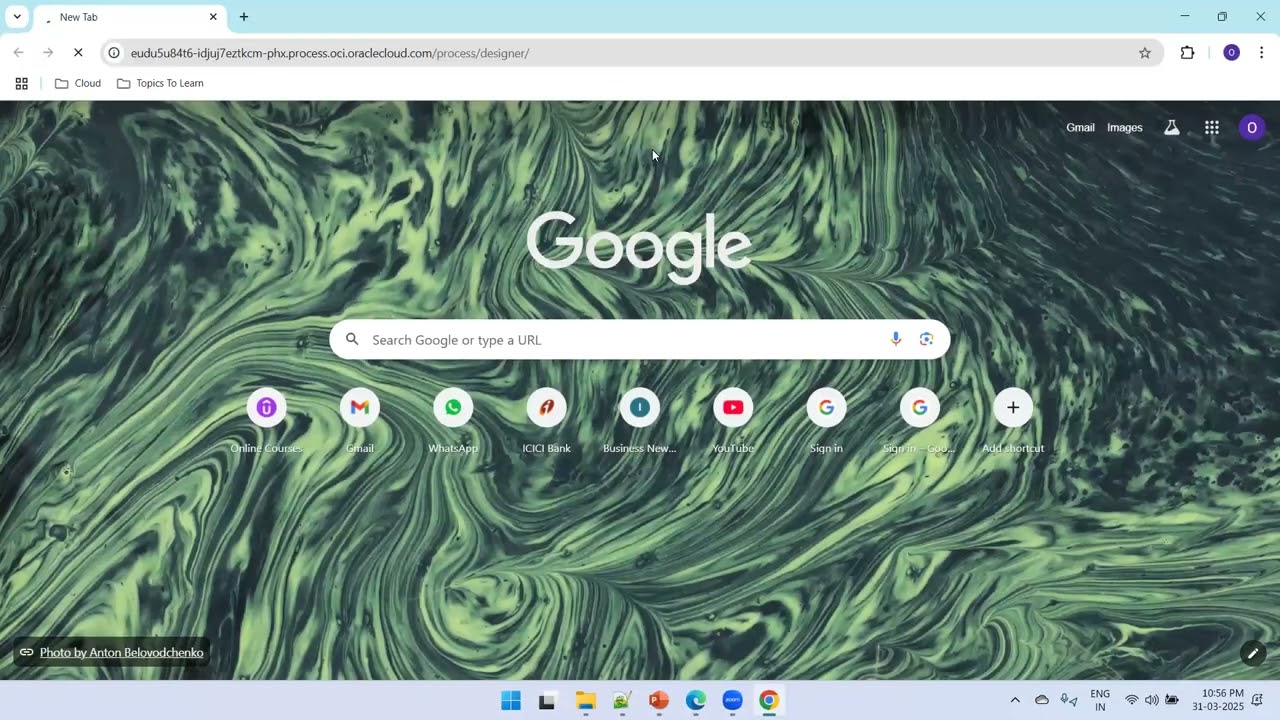Open Zoom from the taskbar
The height and width of the screenshot is (720, 1280).
(x=732, y=701)
